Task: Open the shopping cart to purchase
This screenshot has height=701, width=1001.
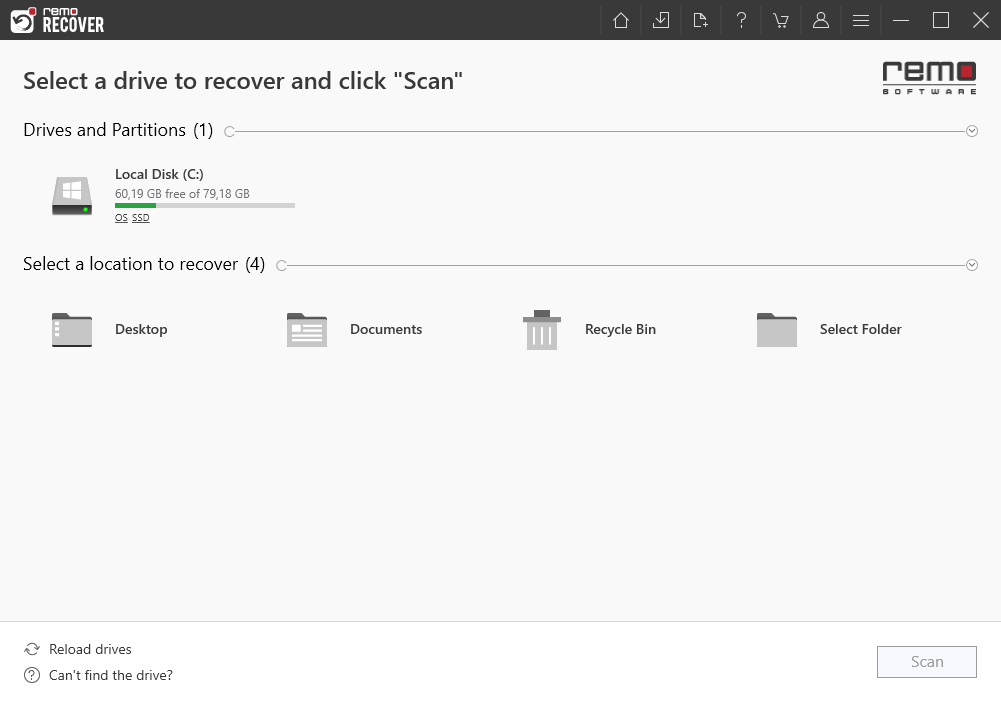Action: [780, 20]
